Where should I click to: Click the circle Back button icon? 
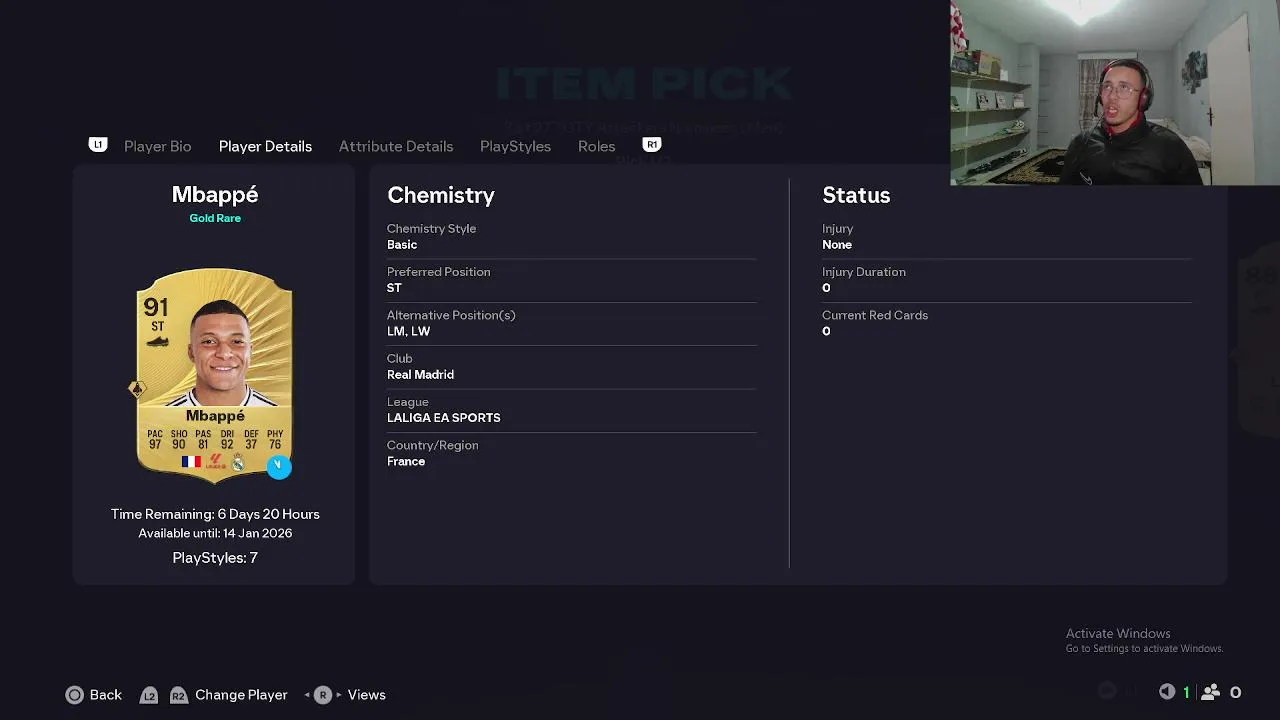[75, 695]
